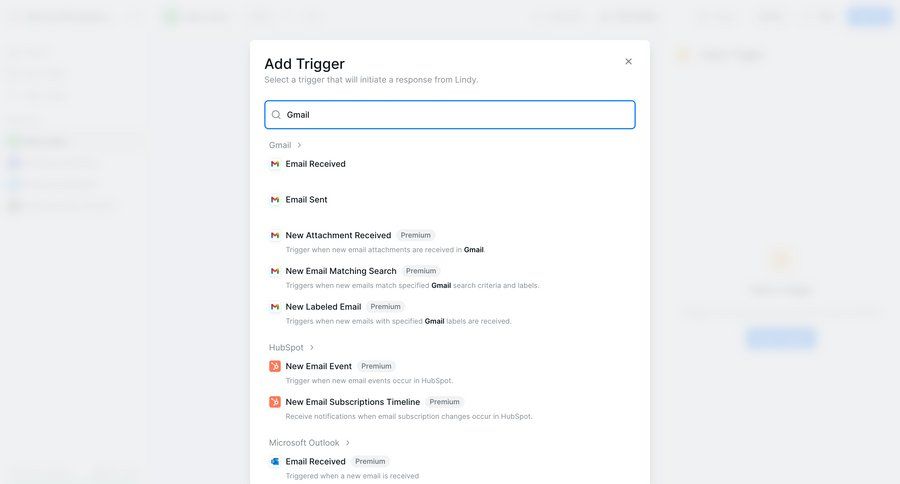This screenshot has height=484, width=900.
Task: Expand the Microsoft Outlook category chevron
Action: point(348,443)
